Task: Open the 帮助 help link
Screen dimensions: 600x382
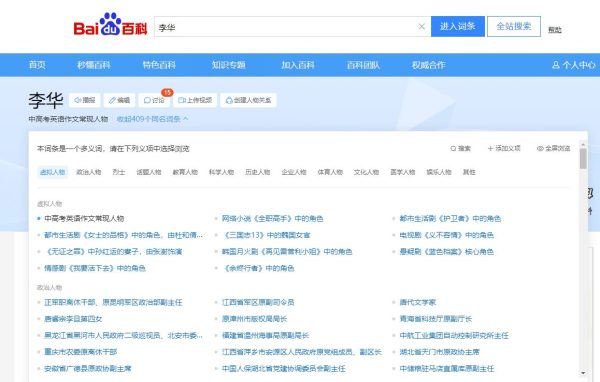Action: 554,29
